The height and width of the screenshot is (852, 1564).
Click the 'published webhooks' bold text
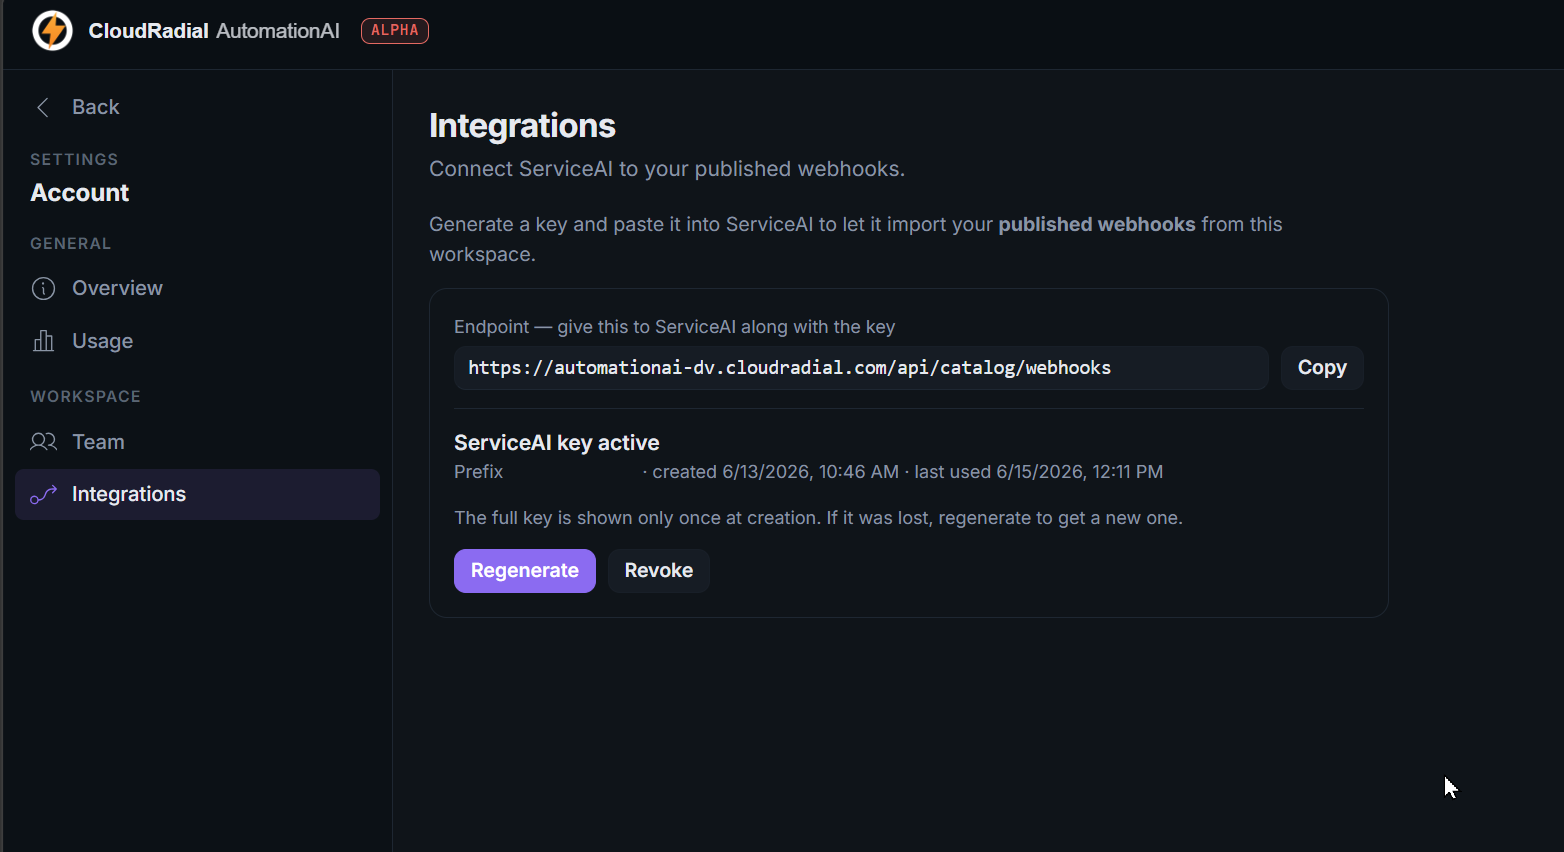pos(1097,225)
